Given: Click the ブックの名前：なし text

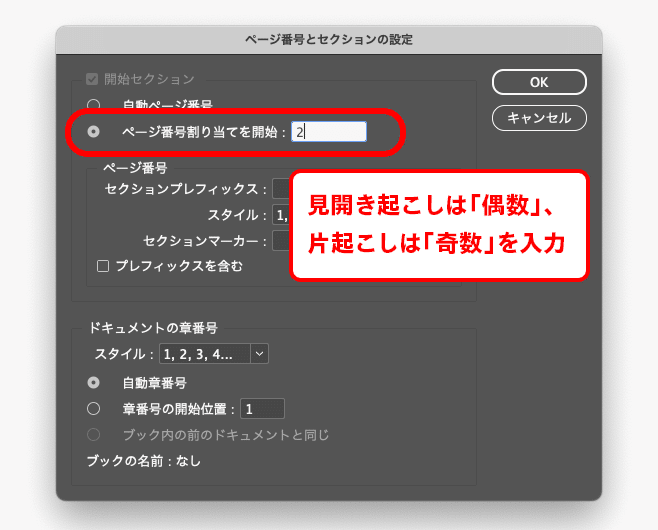Looking at the screenshot, I should click(144, 461).
